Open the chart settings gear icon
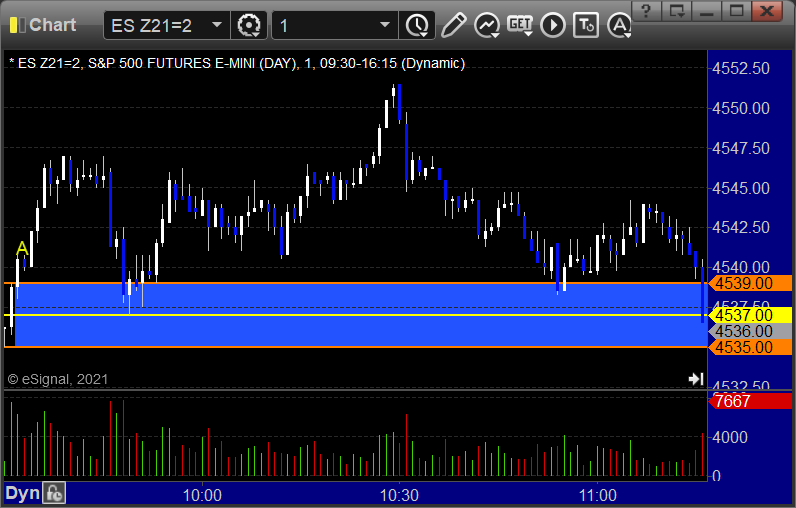Viewport: 796px width, 508px height. (x=249, y=25)
